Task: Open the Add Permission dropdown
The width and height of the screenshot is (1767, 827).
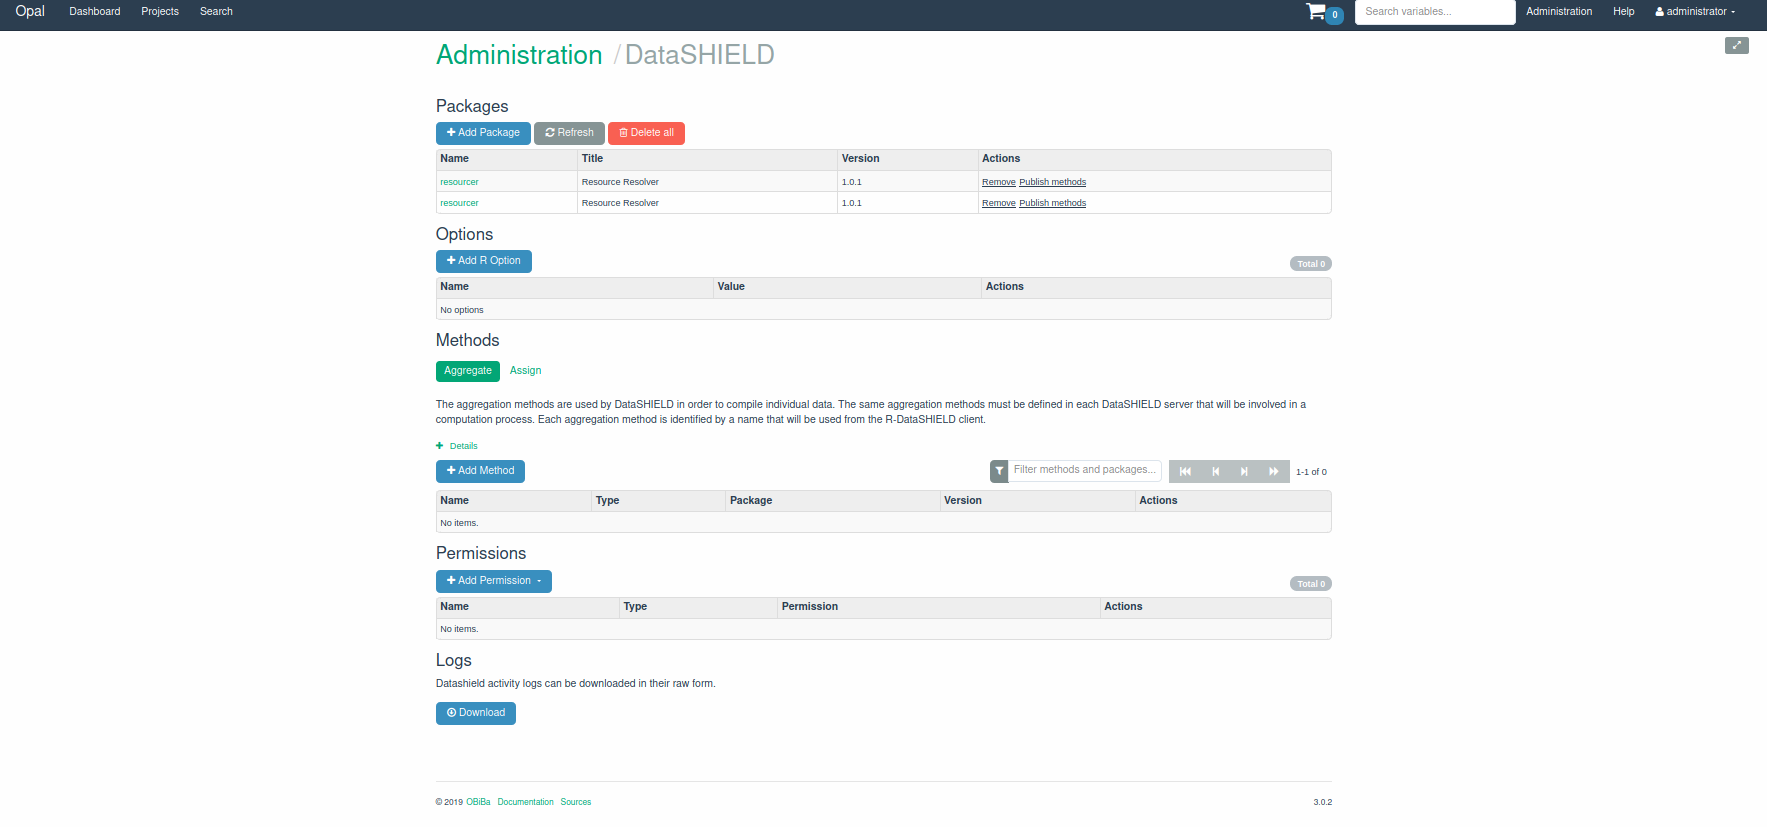Action: (494, 581)
